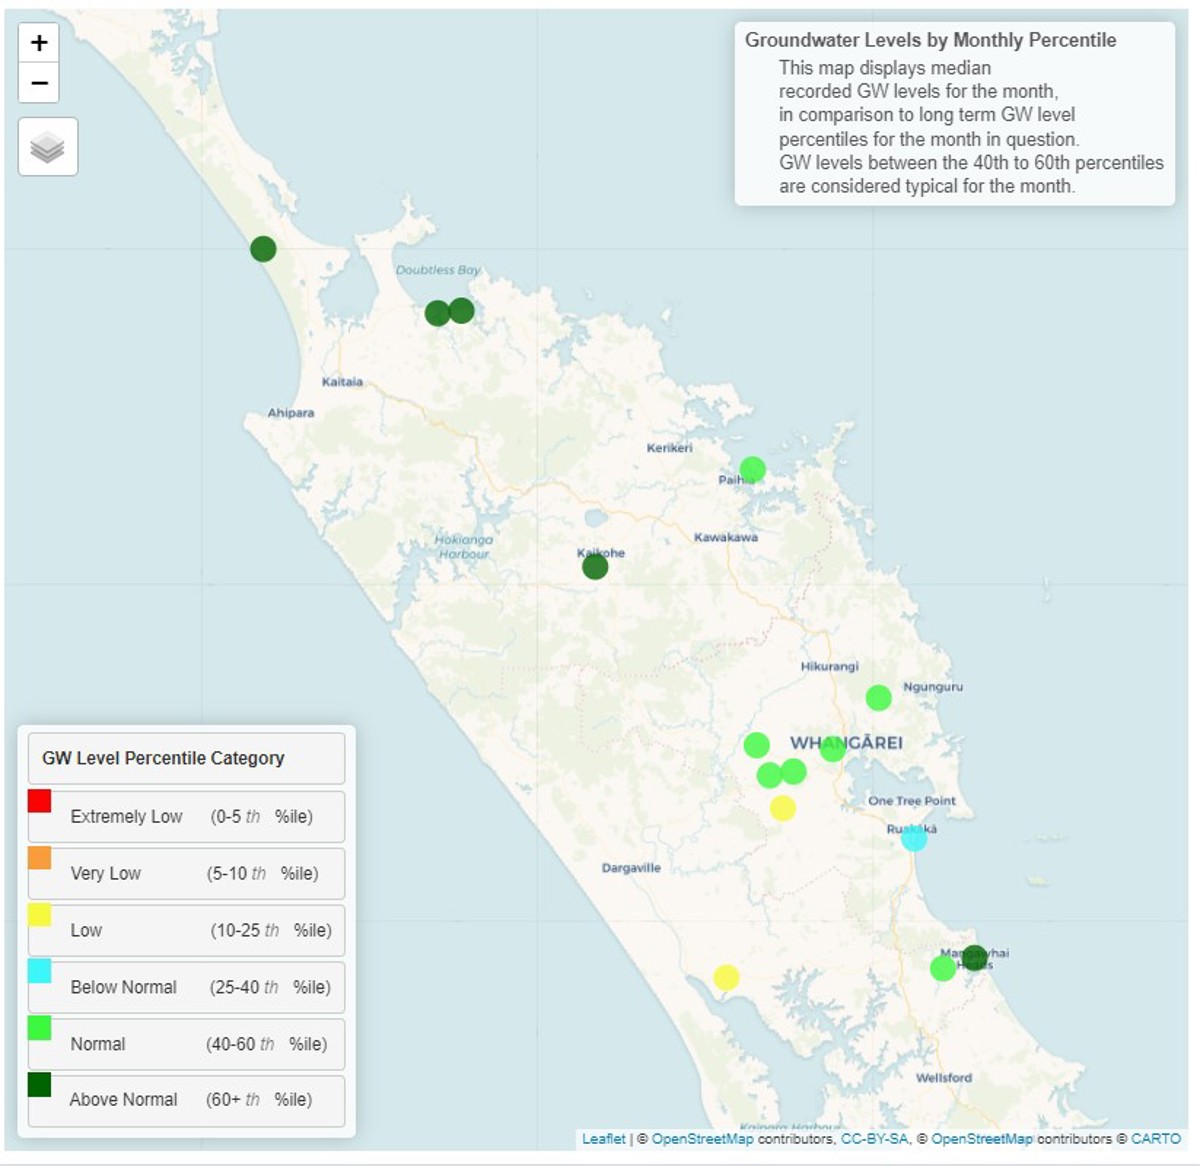Image resolution: width=1200 pixels, height=1166 pixels.
Task: Open the Leaflet attribution link
Action: (x=604, y=1139)
